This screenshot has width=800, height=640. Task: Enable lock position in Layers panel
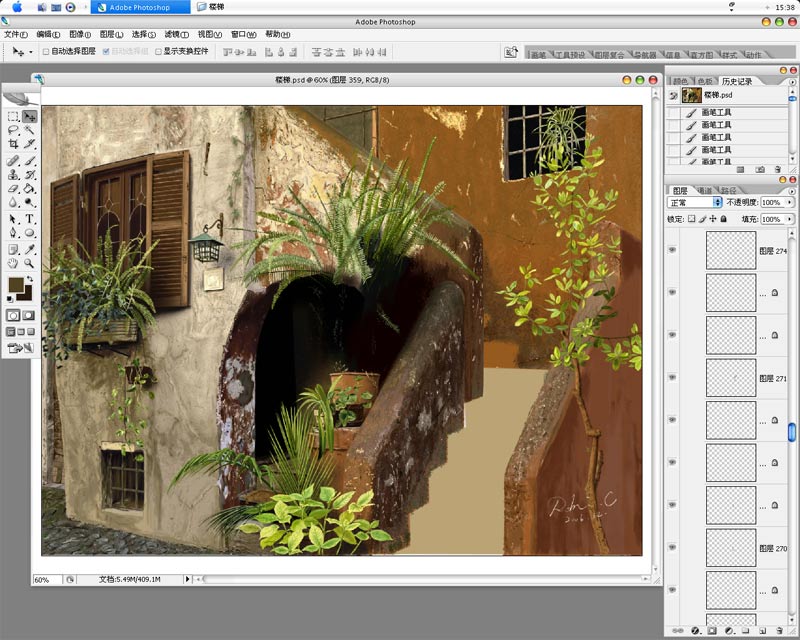pos(713,219)
